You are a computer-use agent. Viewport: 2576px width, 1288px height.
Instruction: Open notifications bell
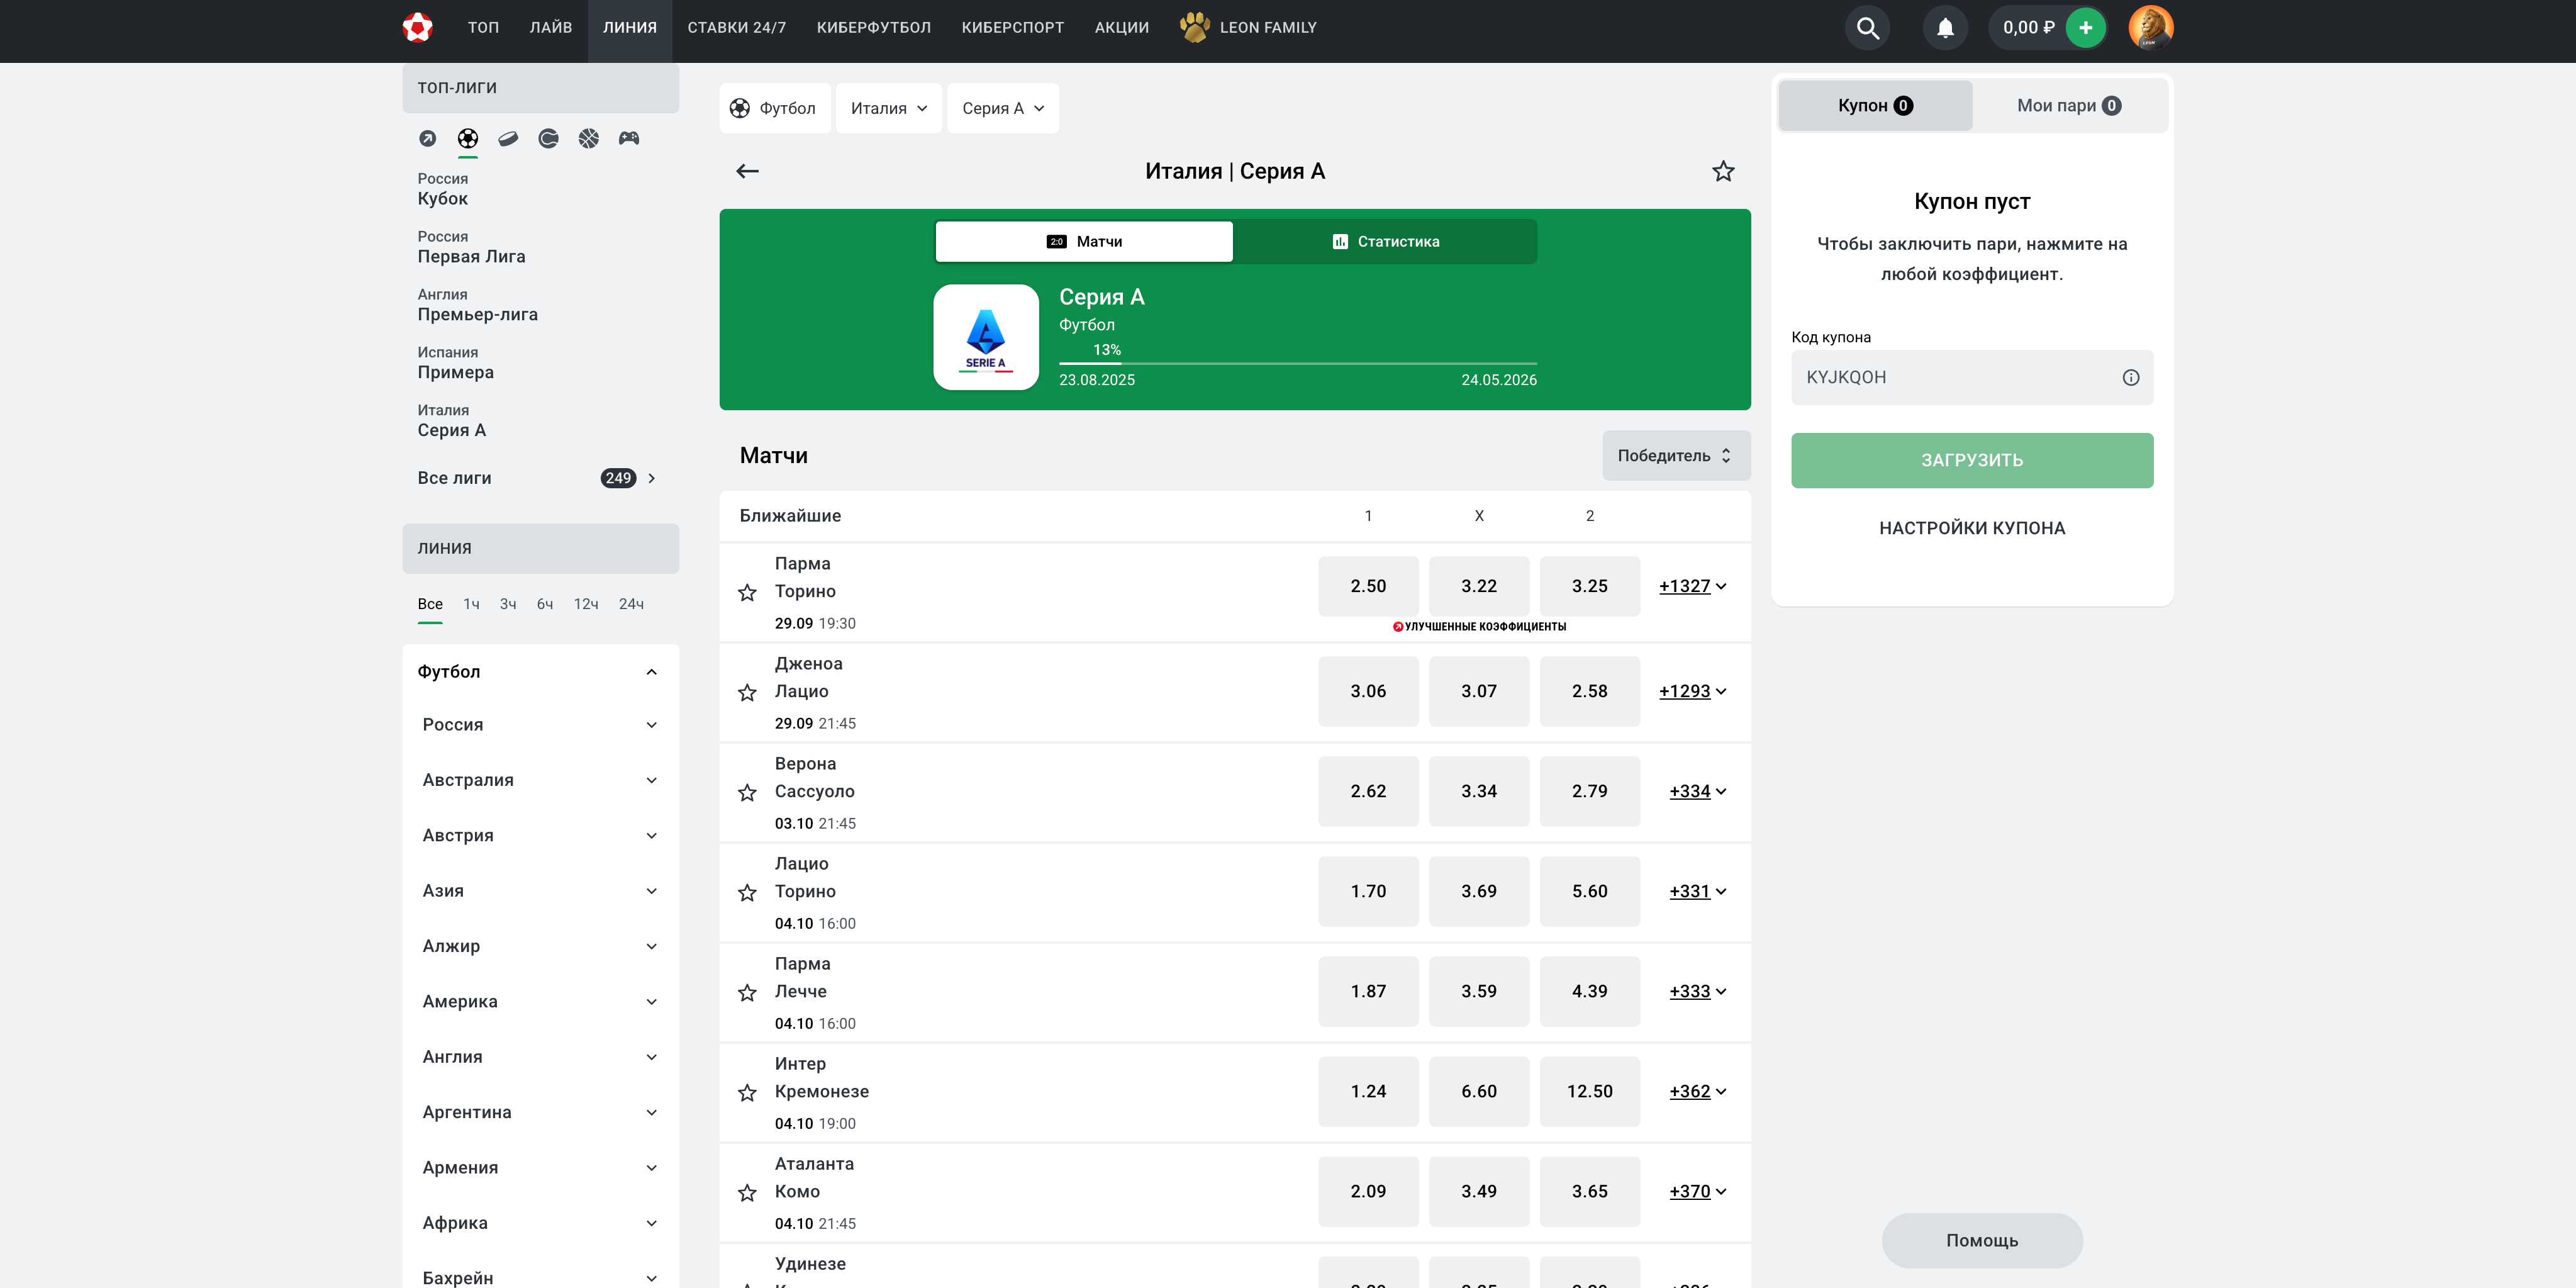click(x=1945, y=28)
